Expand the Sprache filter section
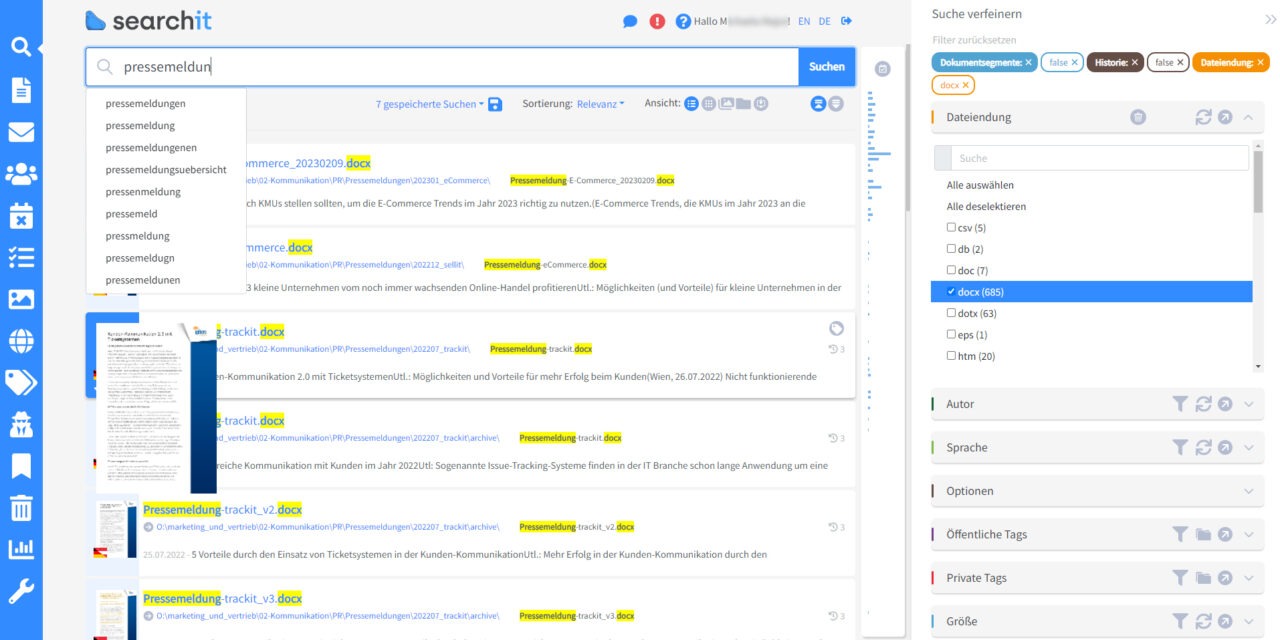The height and width of the screenshot is (640, 1280). click(x=1247, y=447)
